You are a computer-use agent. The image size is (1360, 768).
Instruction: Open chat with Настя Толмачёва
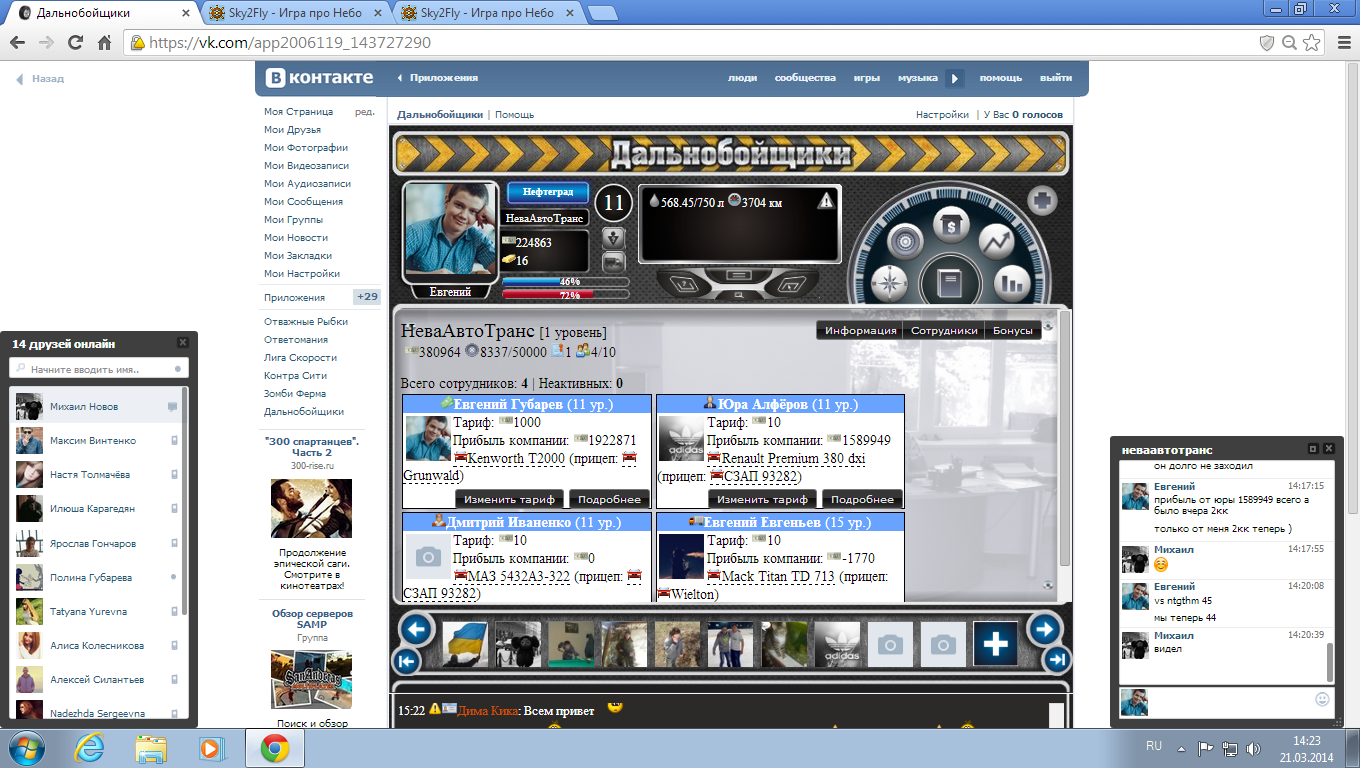click(98, 474)
